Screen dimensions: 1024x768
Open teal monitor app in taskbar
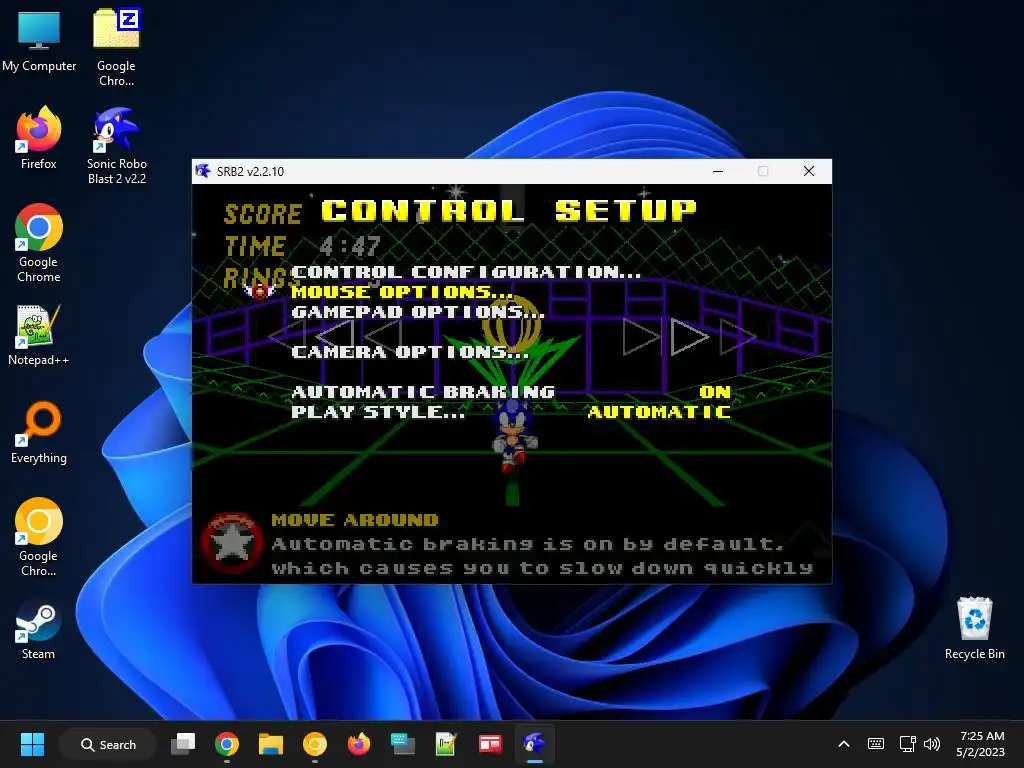(x=402, y=744)
